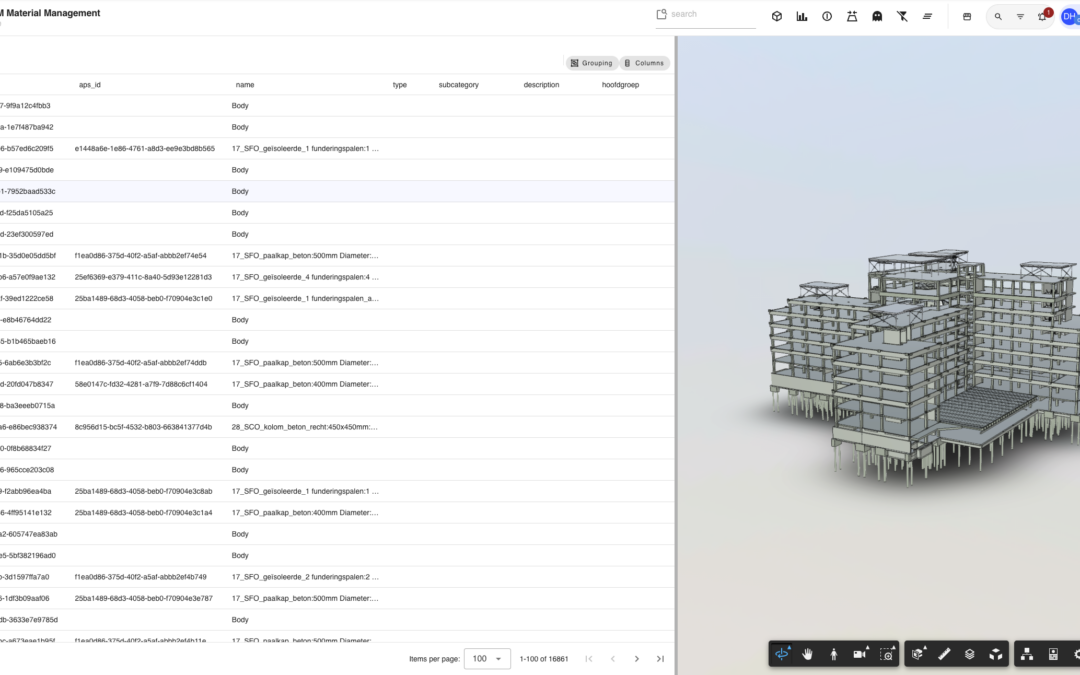Click the search field document icon
This screenshot has width=1080, height=675.
click(x=661, y=14)
